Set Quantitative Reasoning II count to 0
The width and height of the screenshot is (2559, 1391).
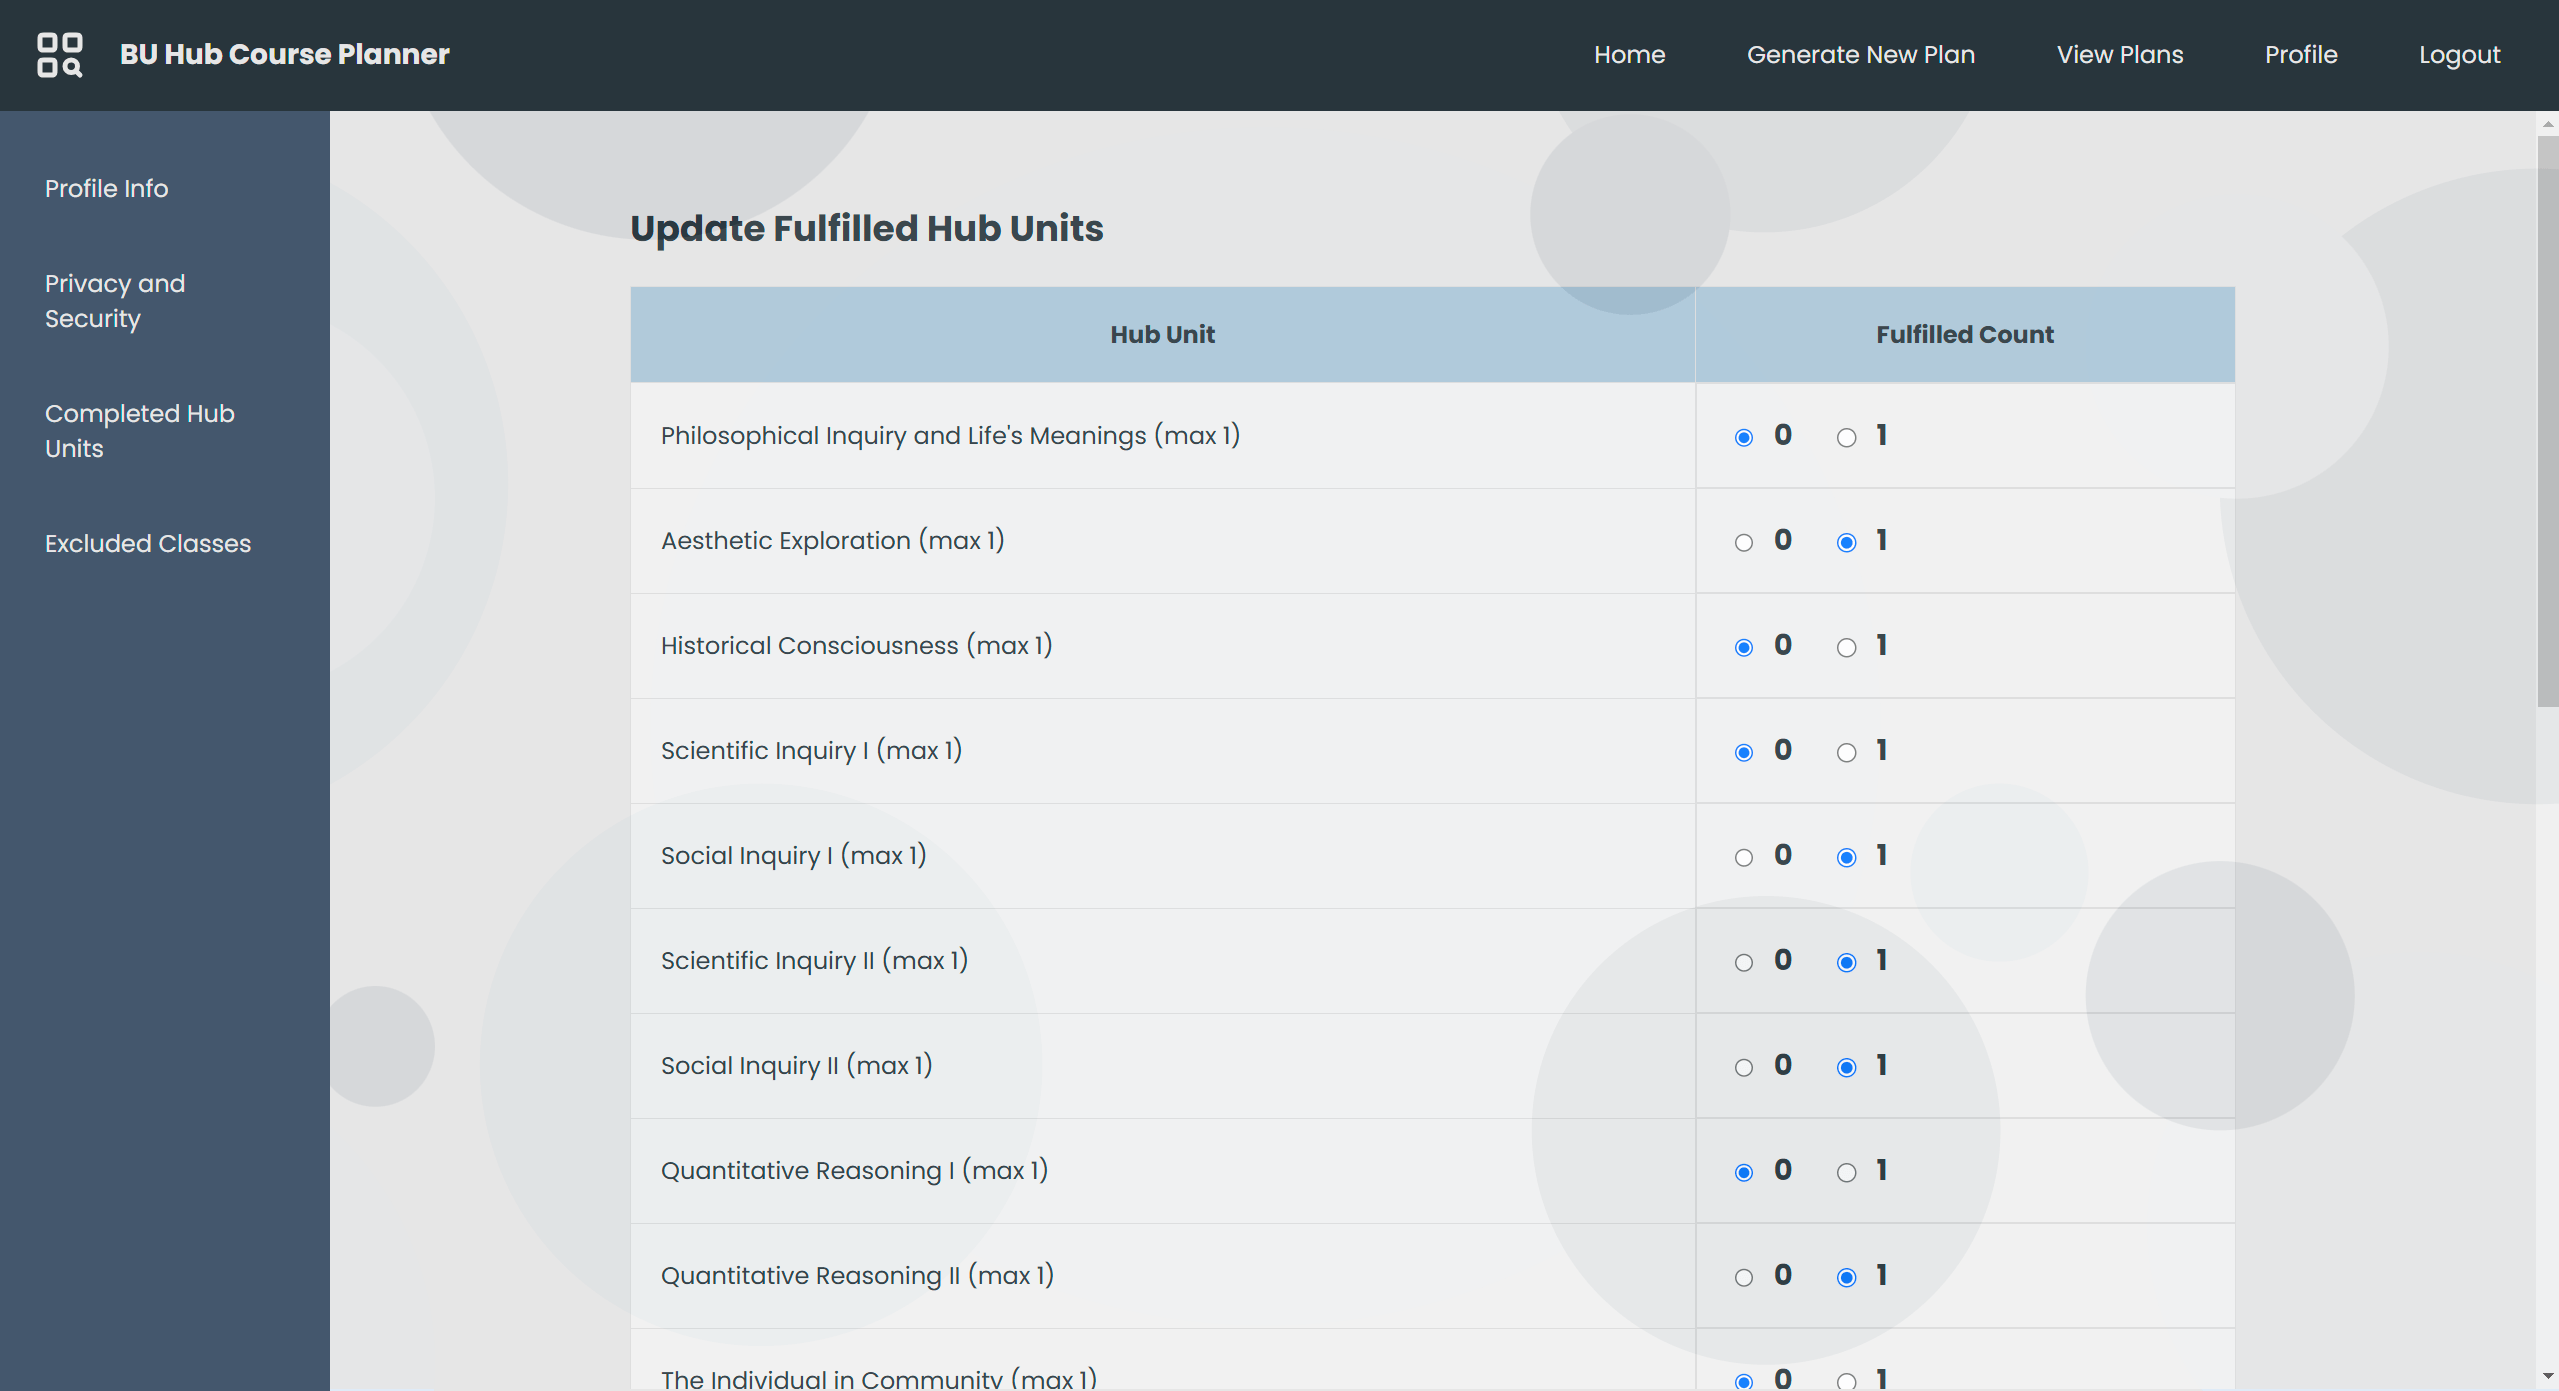click(1744, 1277)
